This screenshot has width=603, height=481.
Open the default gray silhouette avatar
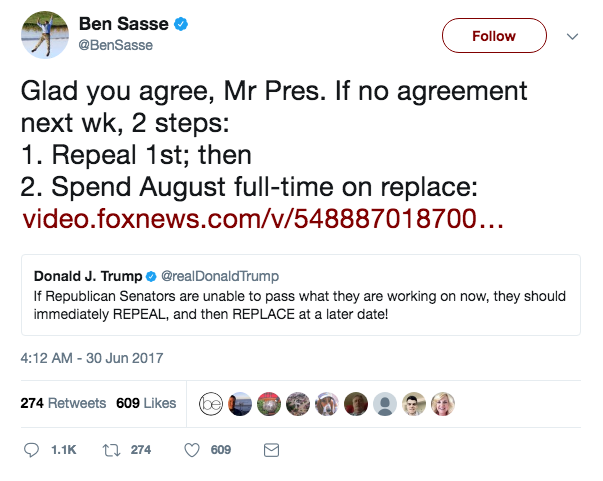(385, 404)
